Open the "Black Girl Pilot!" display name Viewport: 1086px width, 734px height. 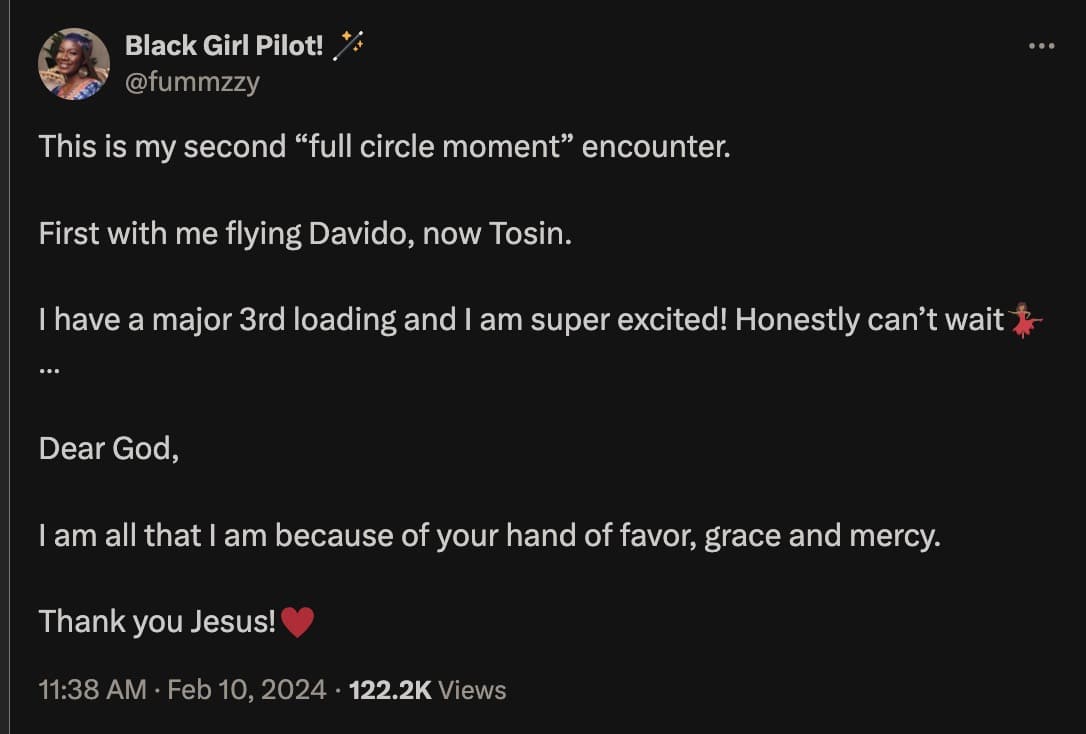coord(224,45)
